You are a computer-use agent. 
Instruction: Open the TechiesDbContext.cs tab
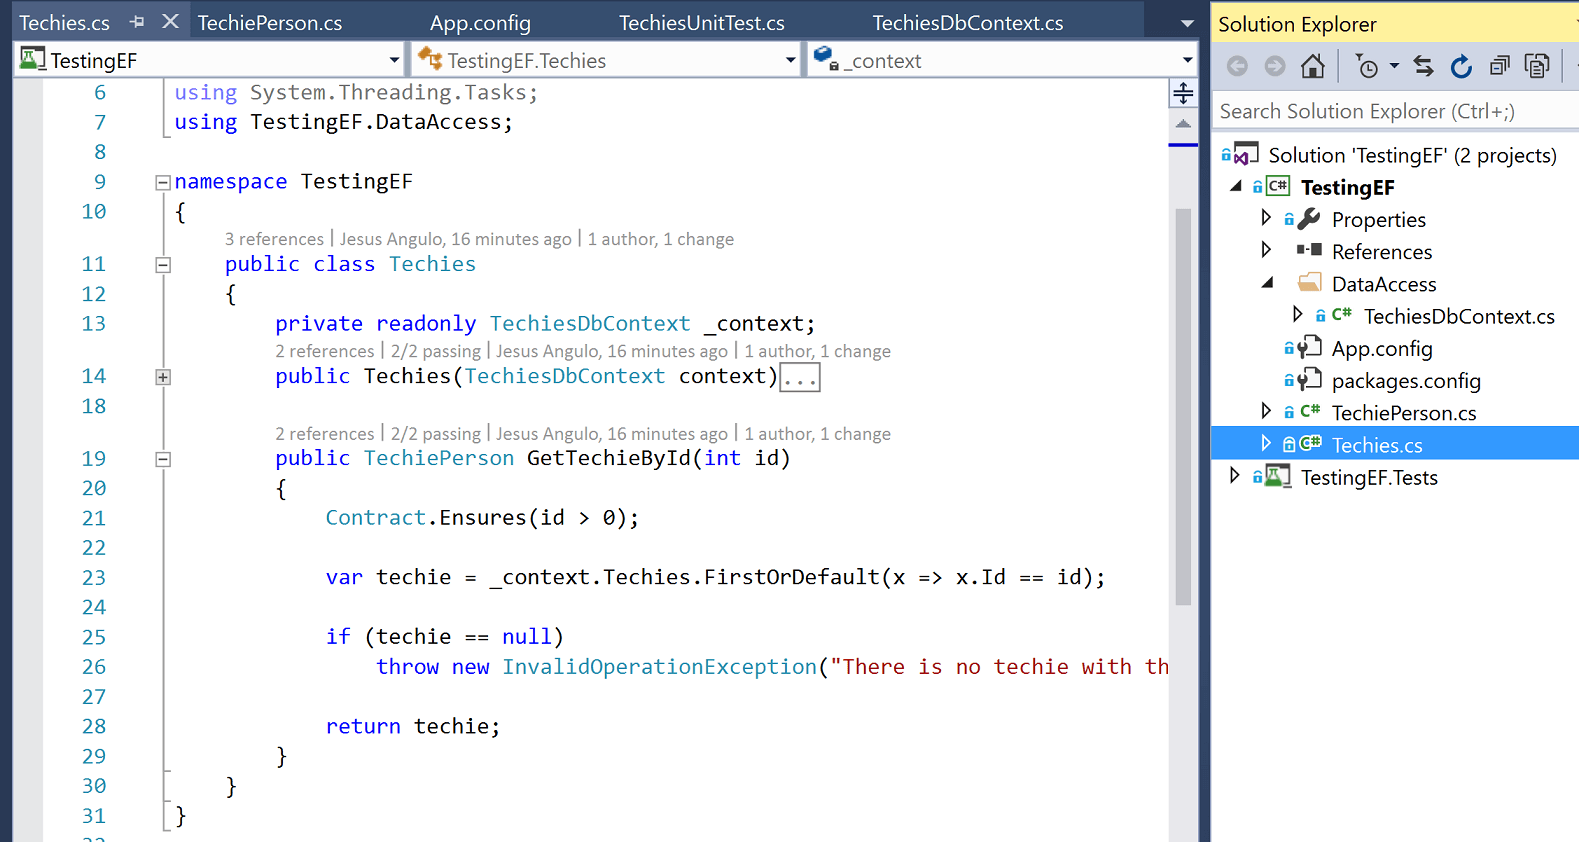[x=967, y=23]
